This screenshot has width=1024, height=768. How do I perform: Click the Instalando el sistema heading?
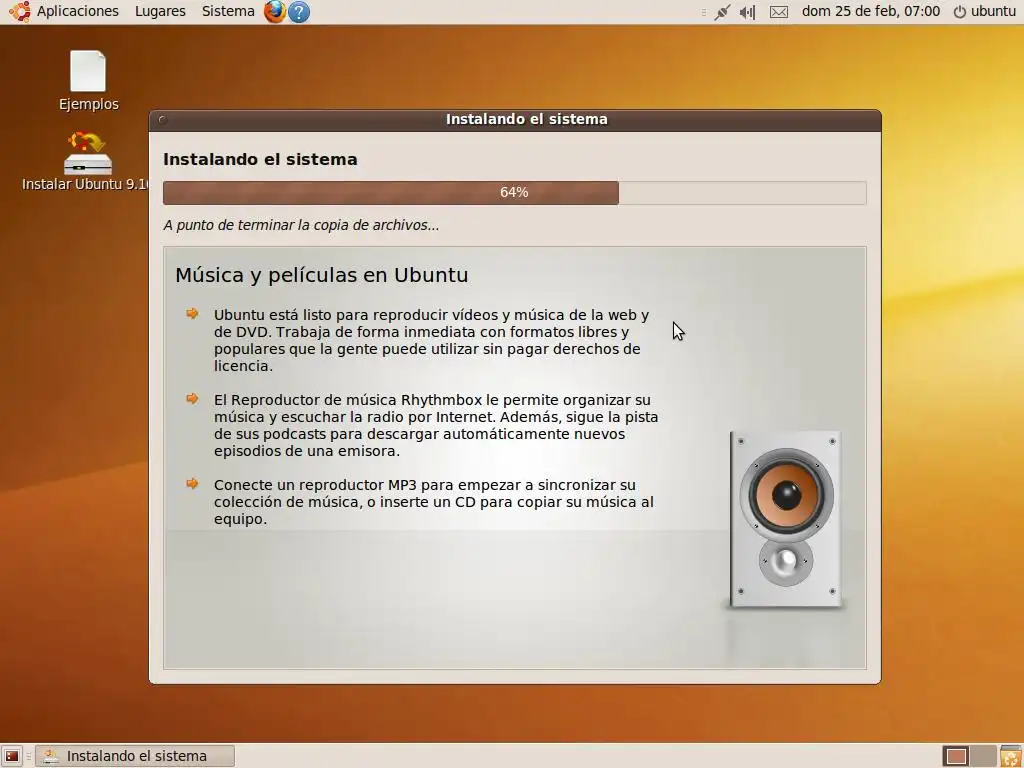pyautogui.click(x=260, y=159)
